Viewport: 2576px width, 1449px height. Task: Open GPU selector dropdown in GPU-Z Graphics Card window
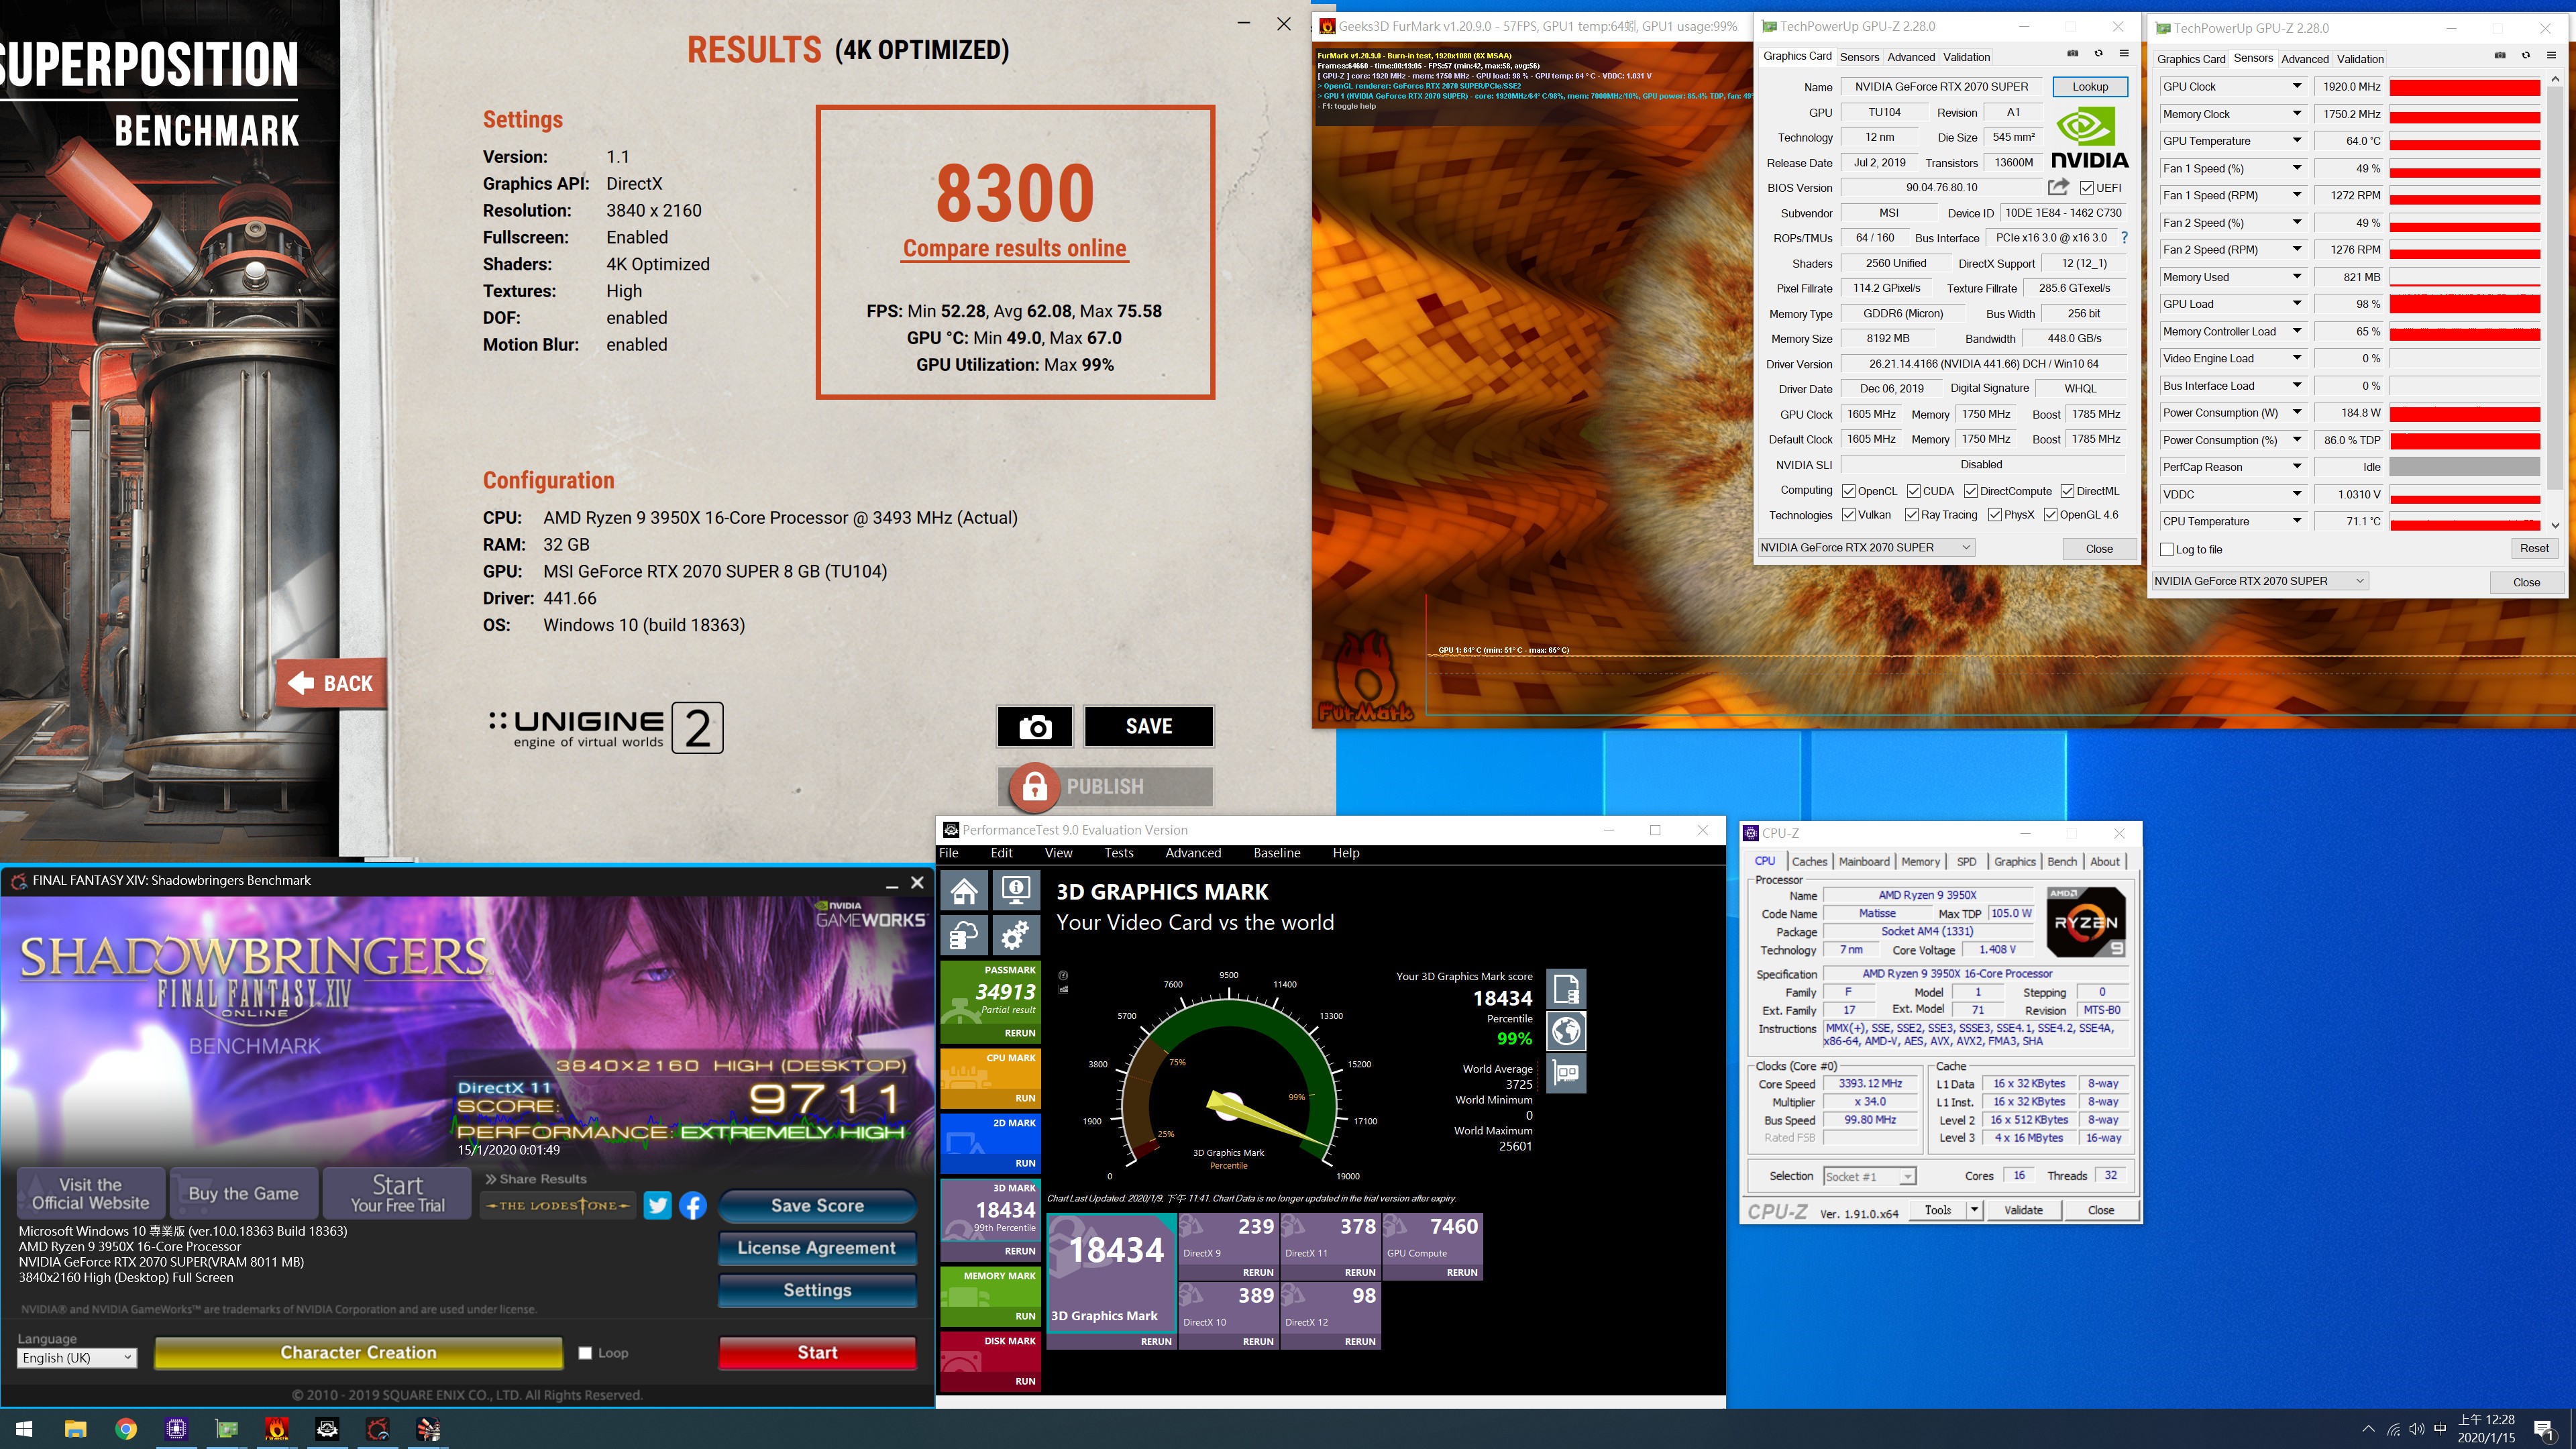coord(1866,547)
